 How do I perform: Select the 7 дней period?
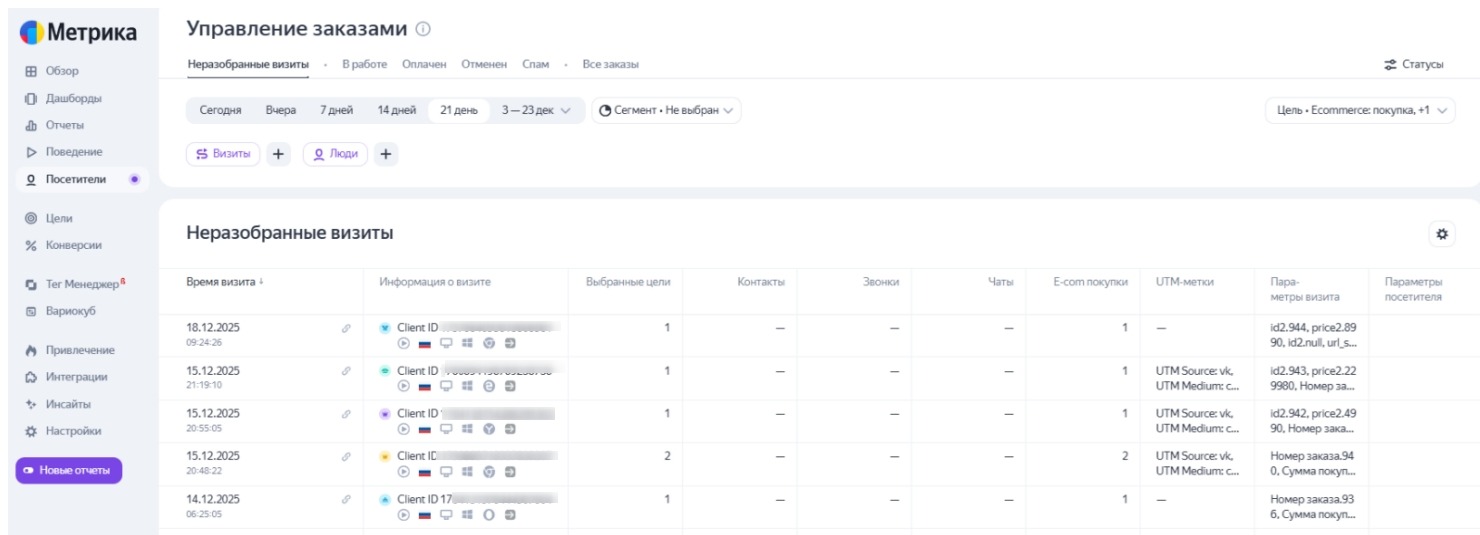336,110
